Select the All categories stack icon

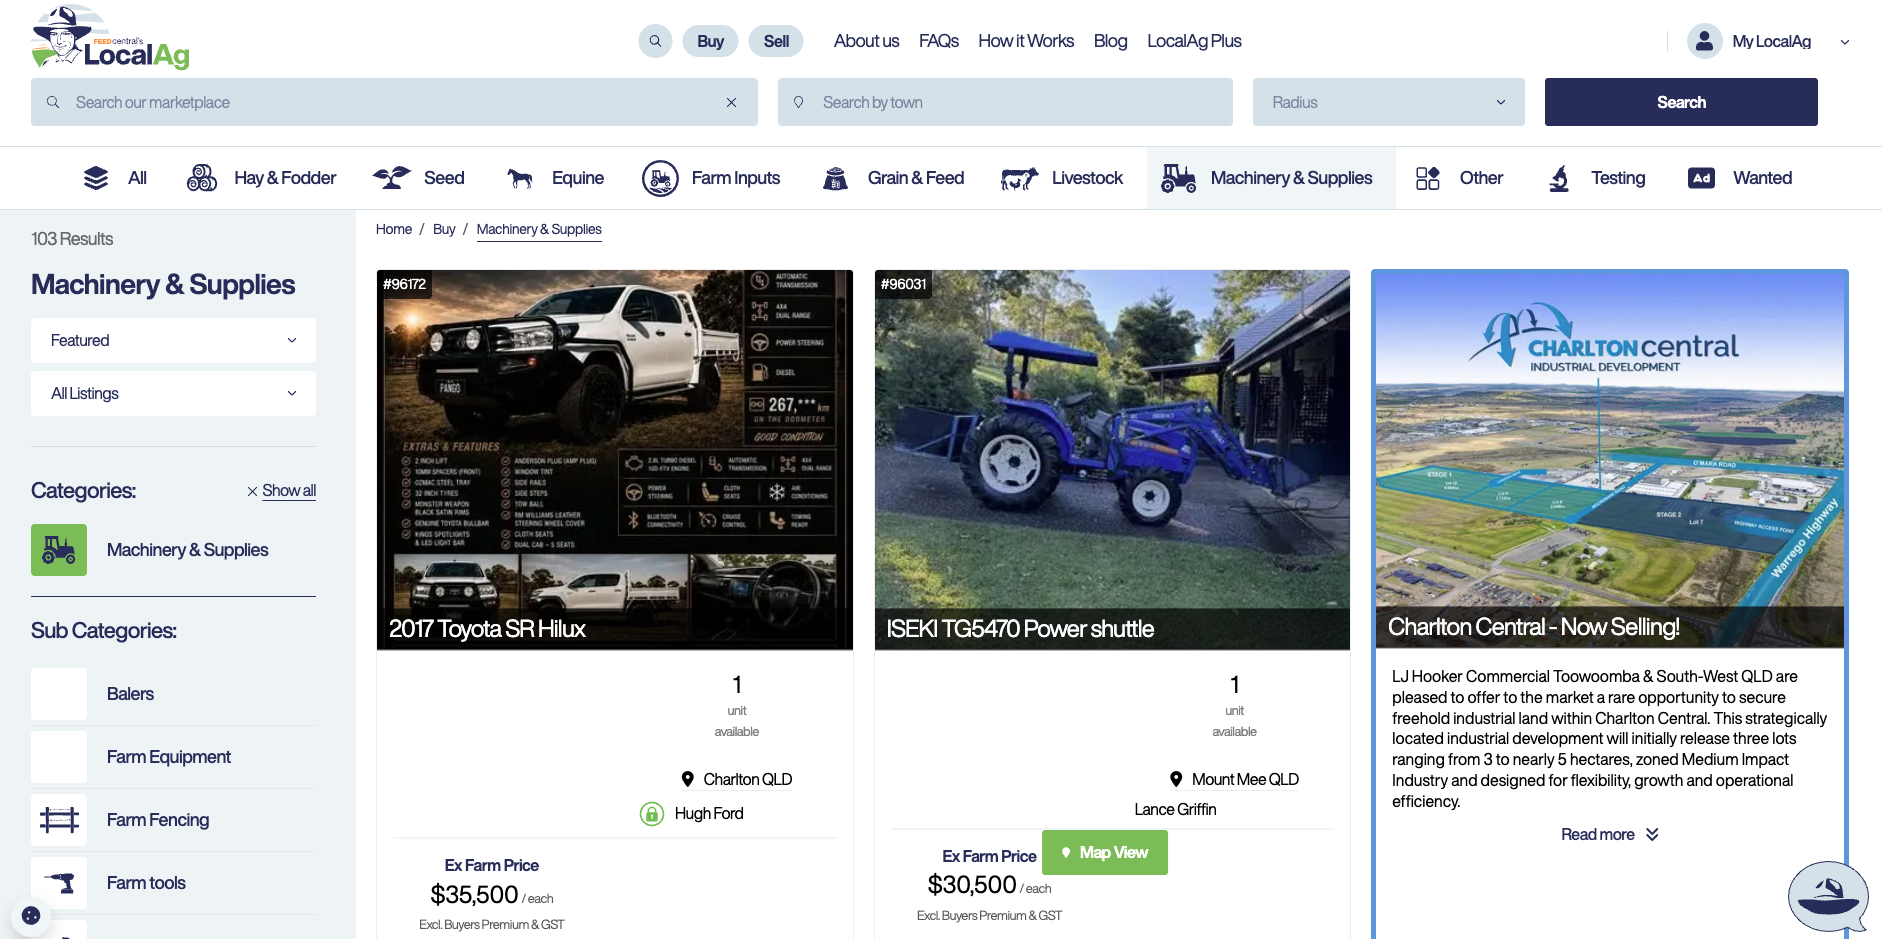(x=96, y=178)
